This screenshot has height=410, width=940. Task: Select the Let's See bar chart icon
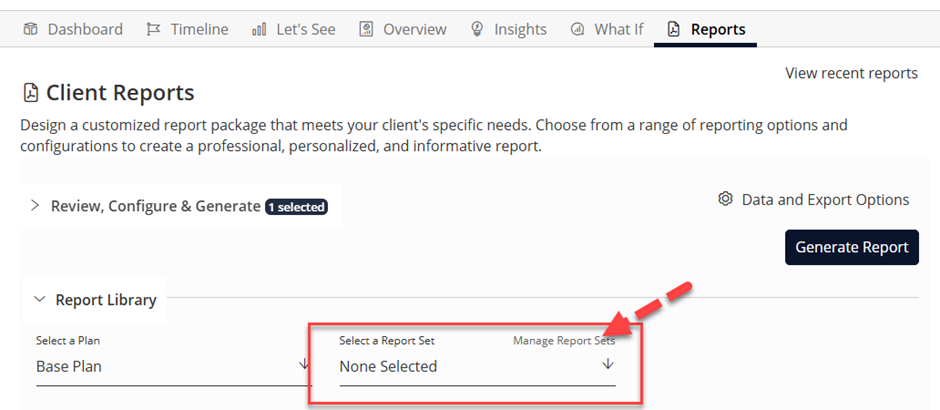pyautogui.click(x=260, y=29)
